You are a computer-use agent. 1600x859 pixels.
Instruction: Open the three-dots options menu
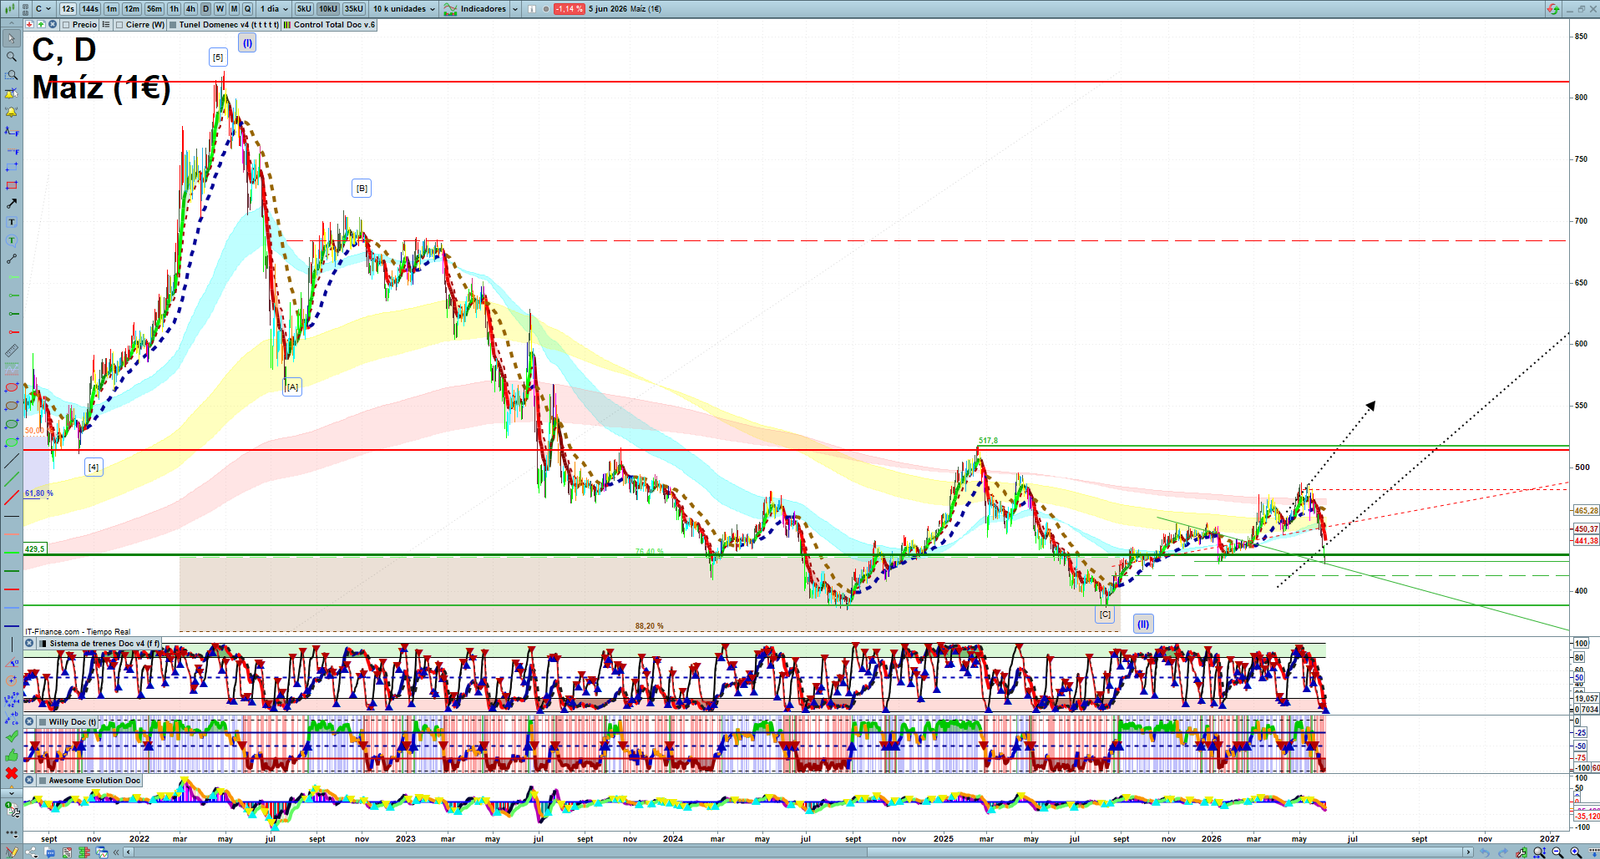click(11, 833)
